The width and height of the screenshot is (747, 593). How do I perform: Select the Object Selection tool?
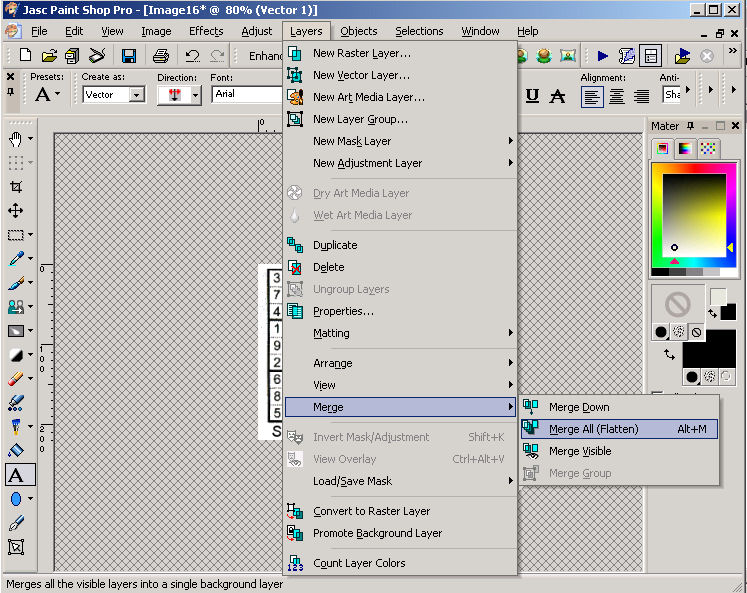click(x=16, y=546)
